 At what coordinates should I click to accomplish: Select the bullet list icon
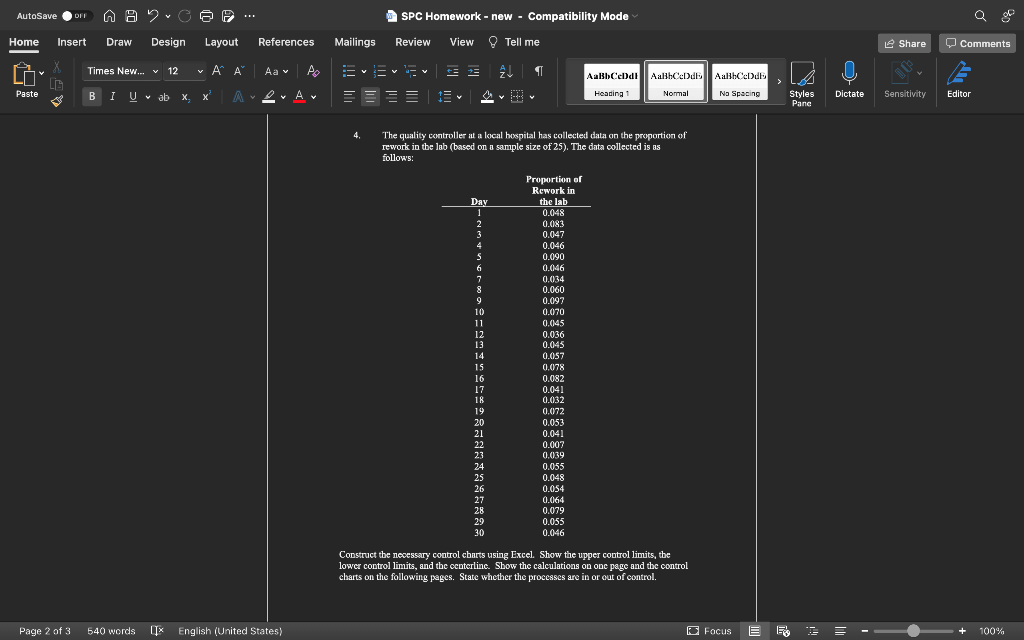[347, 71]
